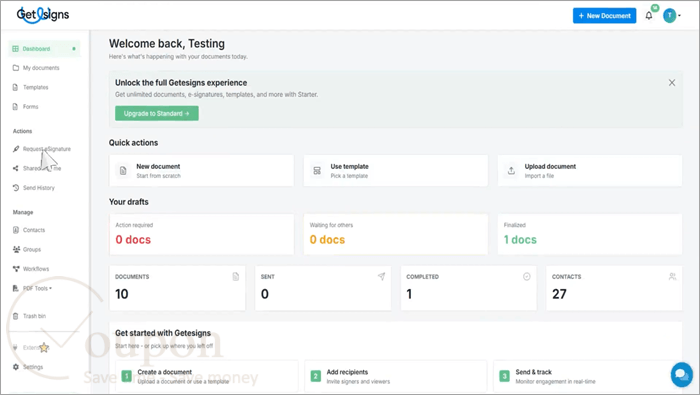
Task: Open the chat support bubble
Action: [682, 374]
